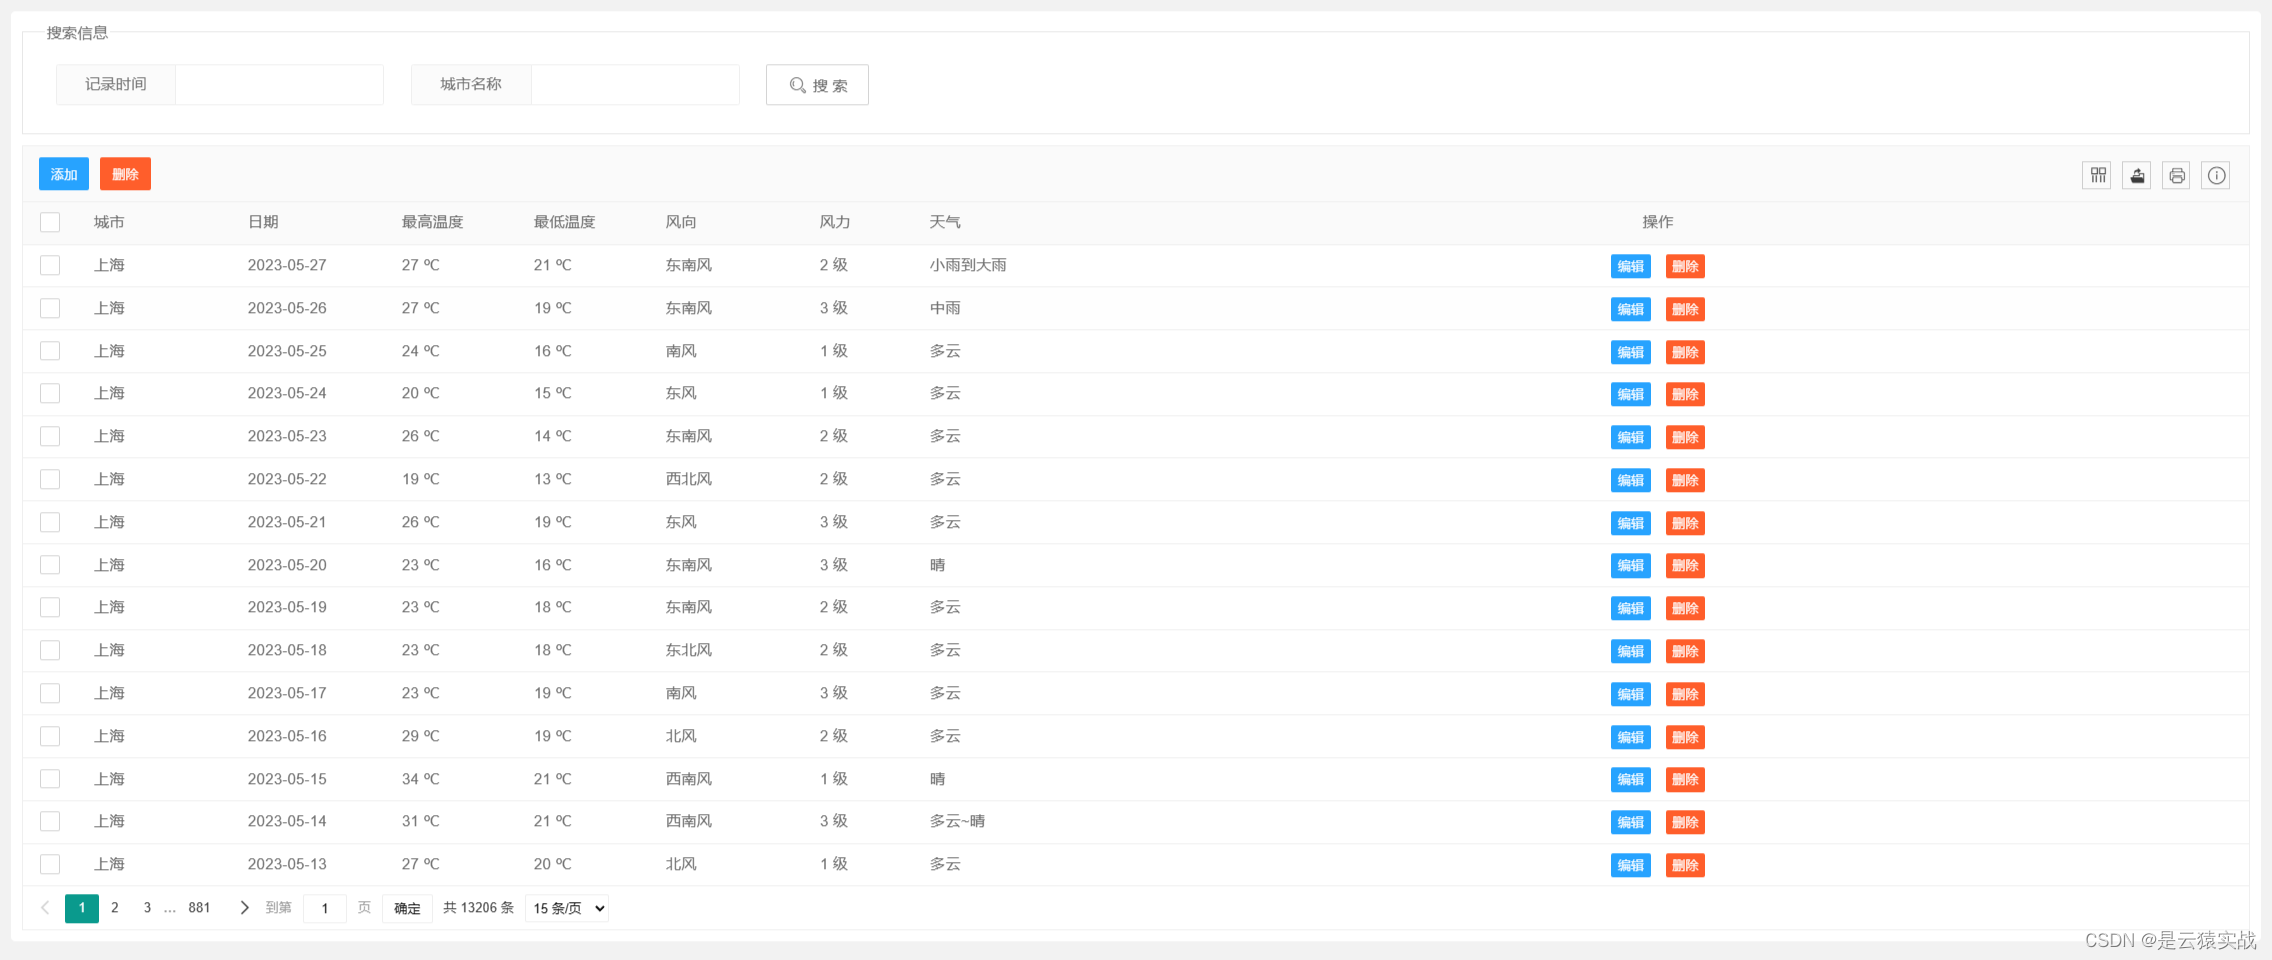Viewport: 2272px width, 960px height.
Task: Select current page 1 indicator
Action: (82, 908)
